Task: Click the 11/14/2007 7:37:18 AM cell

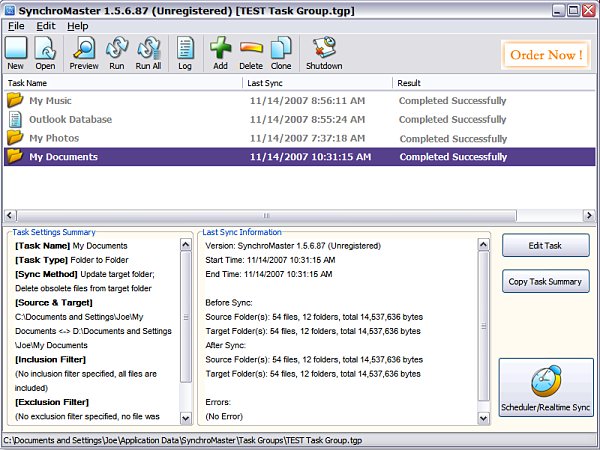Action: [x=307, y=138]
